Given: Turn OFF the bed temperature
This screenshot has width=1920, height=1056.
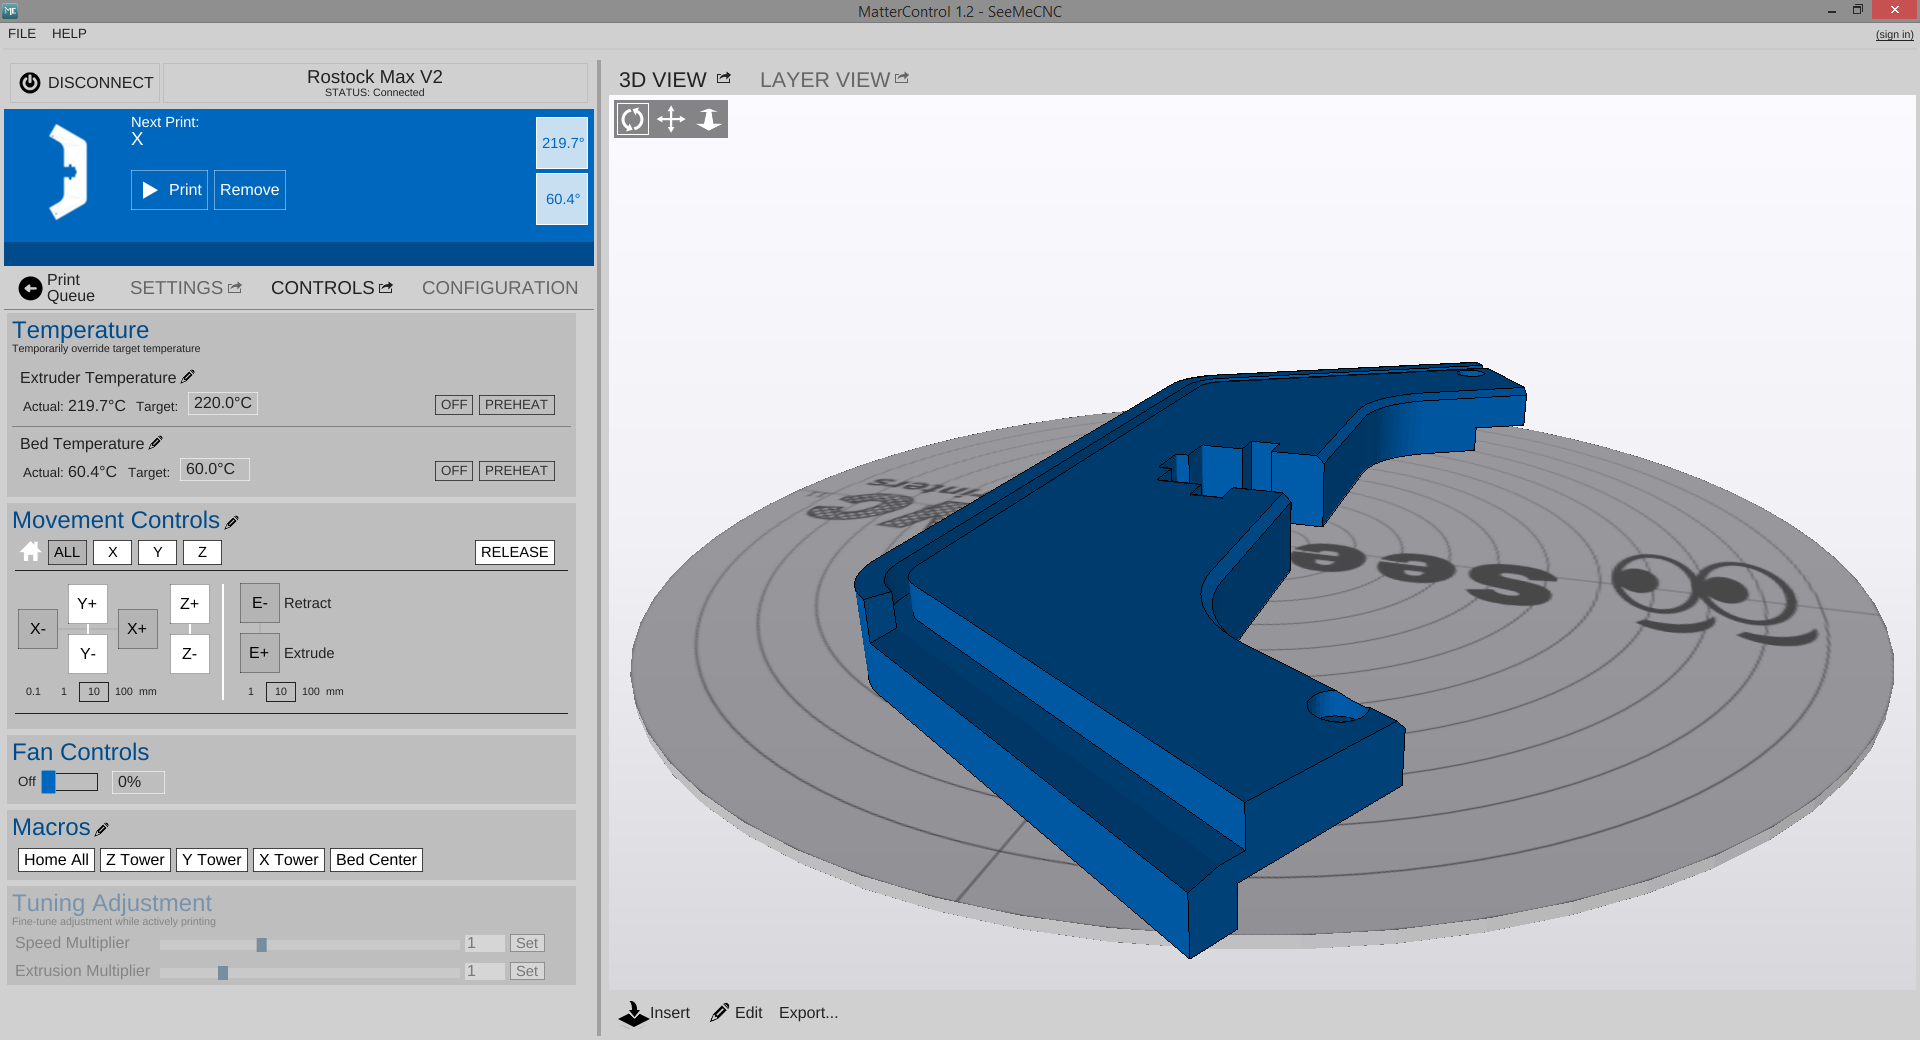Looking at the screenshot, I should [x=454, y=471].
